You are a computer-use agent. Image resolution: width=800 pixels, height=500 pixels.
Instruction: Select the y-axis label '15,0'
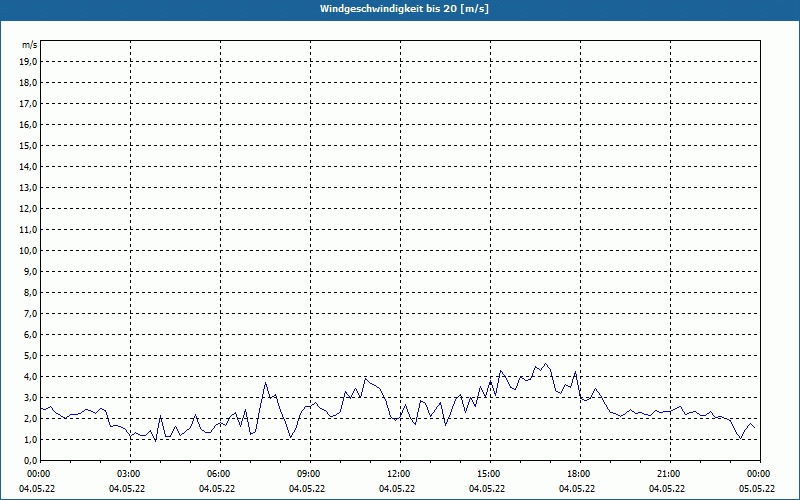pos(28,145)
